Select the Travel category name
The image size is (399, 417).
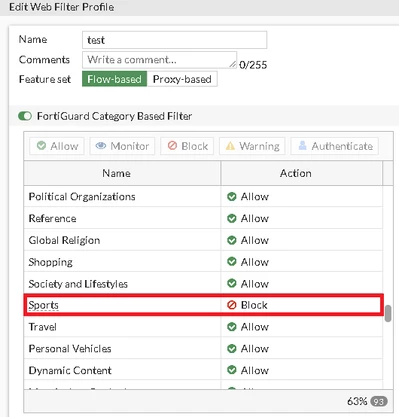(x=43, y=327)
